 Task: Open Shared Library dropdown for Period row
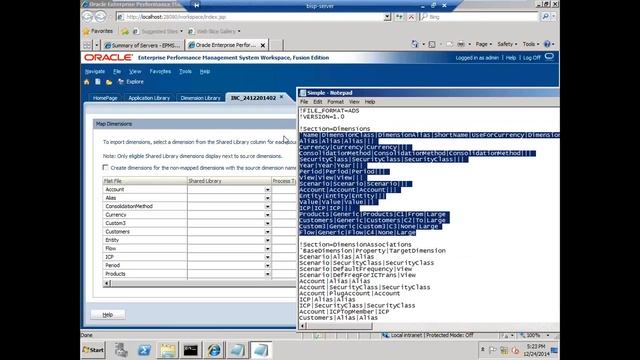click(267, 265)
